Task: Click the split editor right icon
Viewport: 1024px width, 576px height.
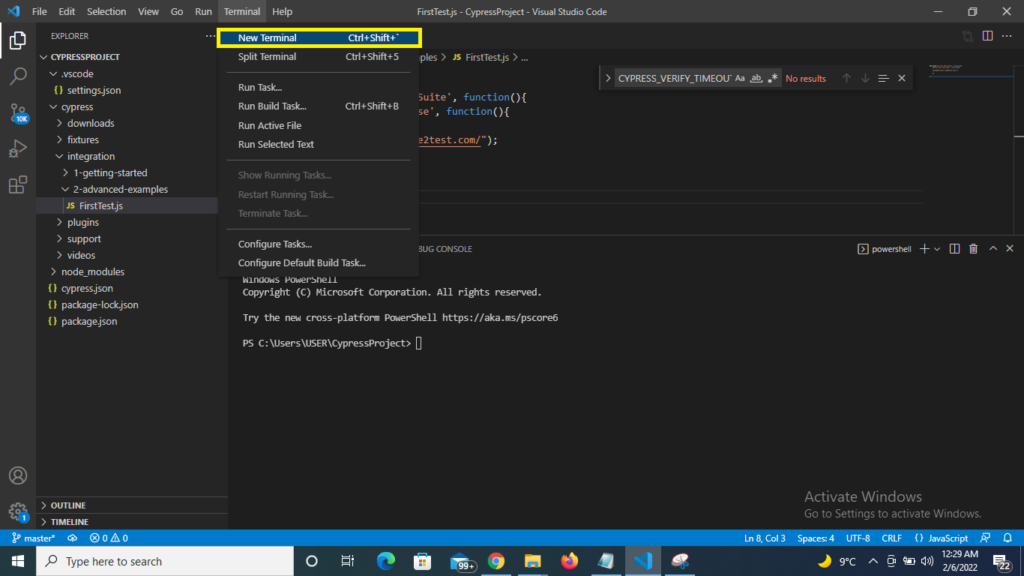Action: click(987, 36)
